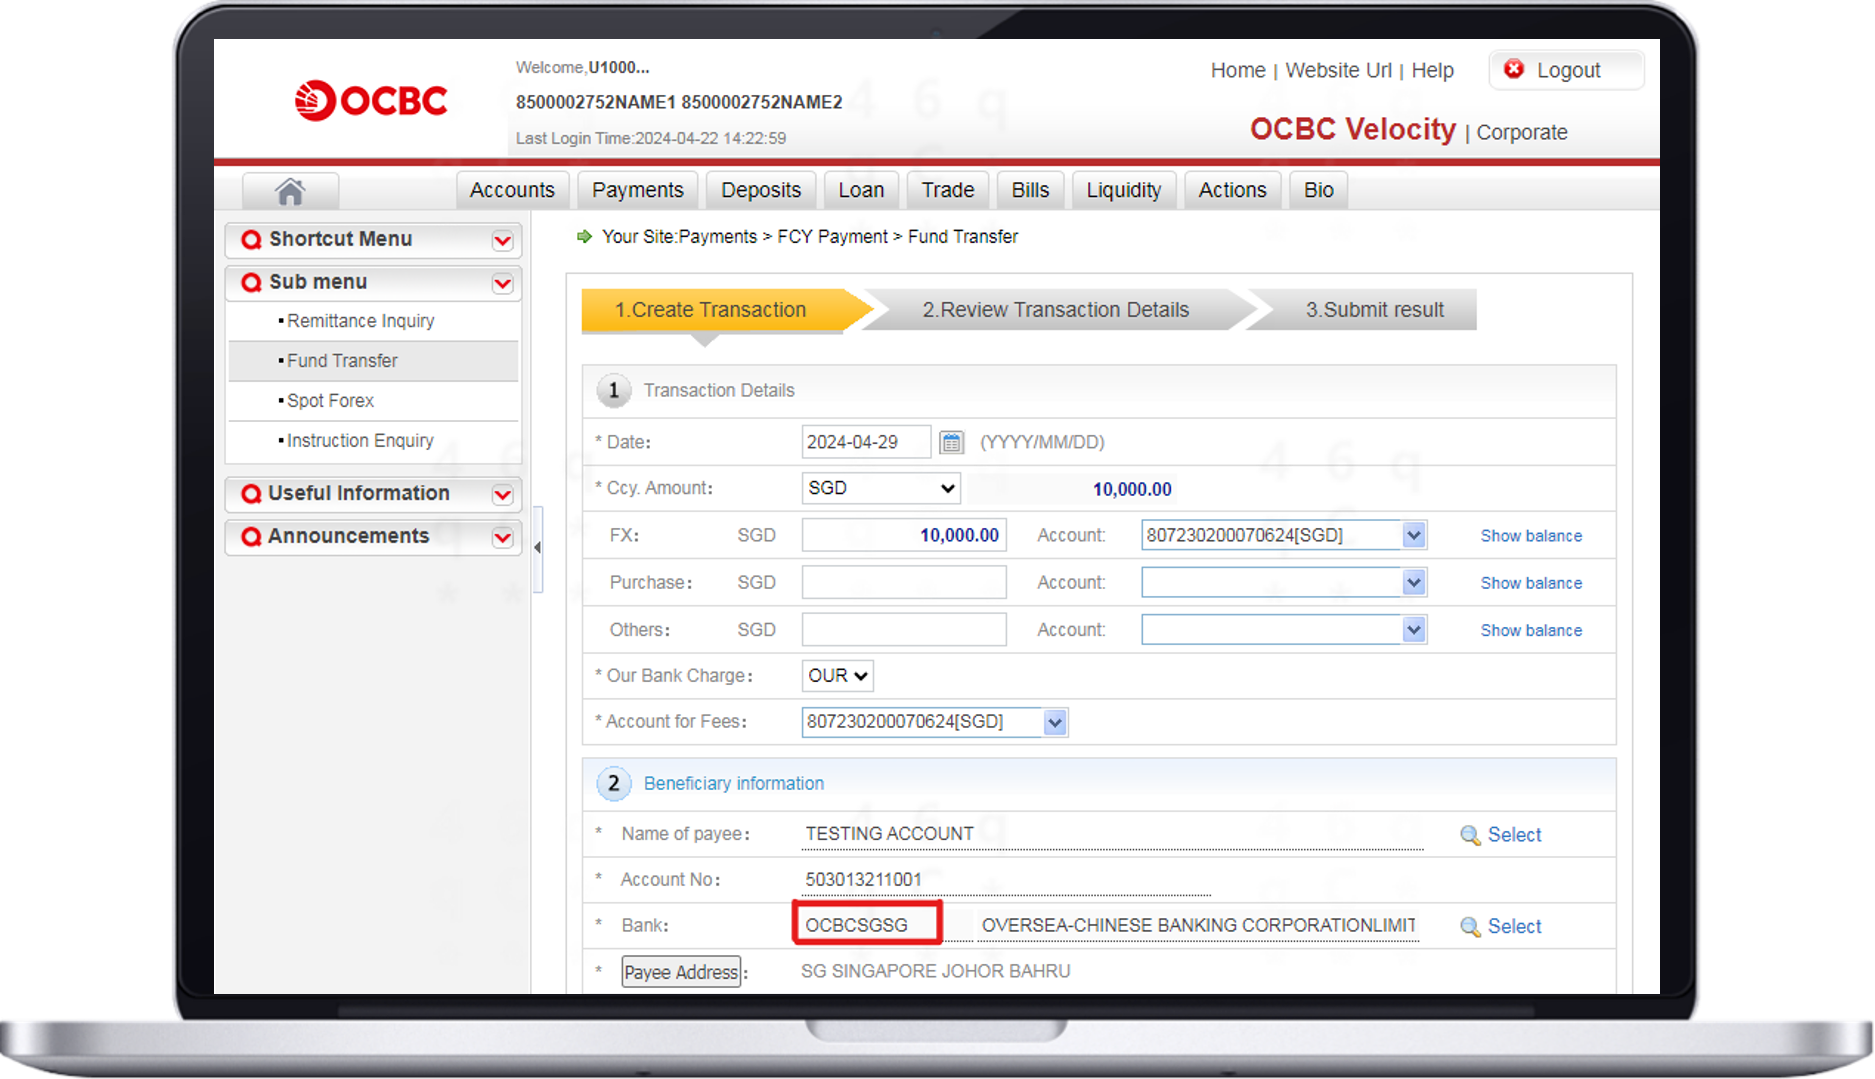This screenshot has height=1079, width=1875.
Task: Click the Account No field 503013211001
Action: coord(1005,880)
